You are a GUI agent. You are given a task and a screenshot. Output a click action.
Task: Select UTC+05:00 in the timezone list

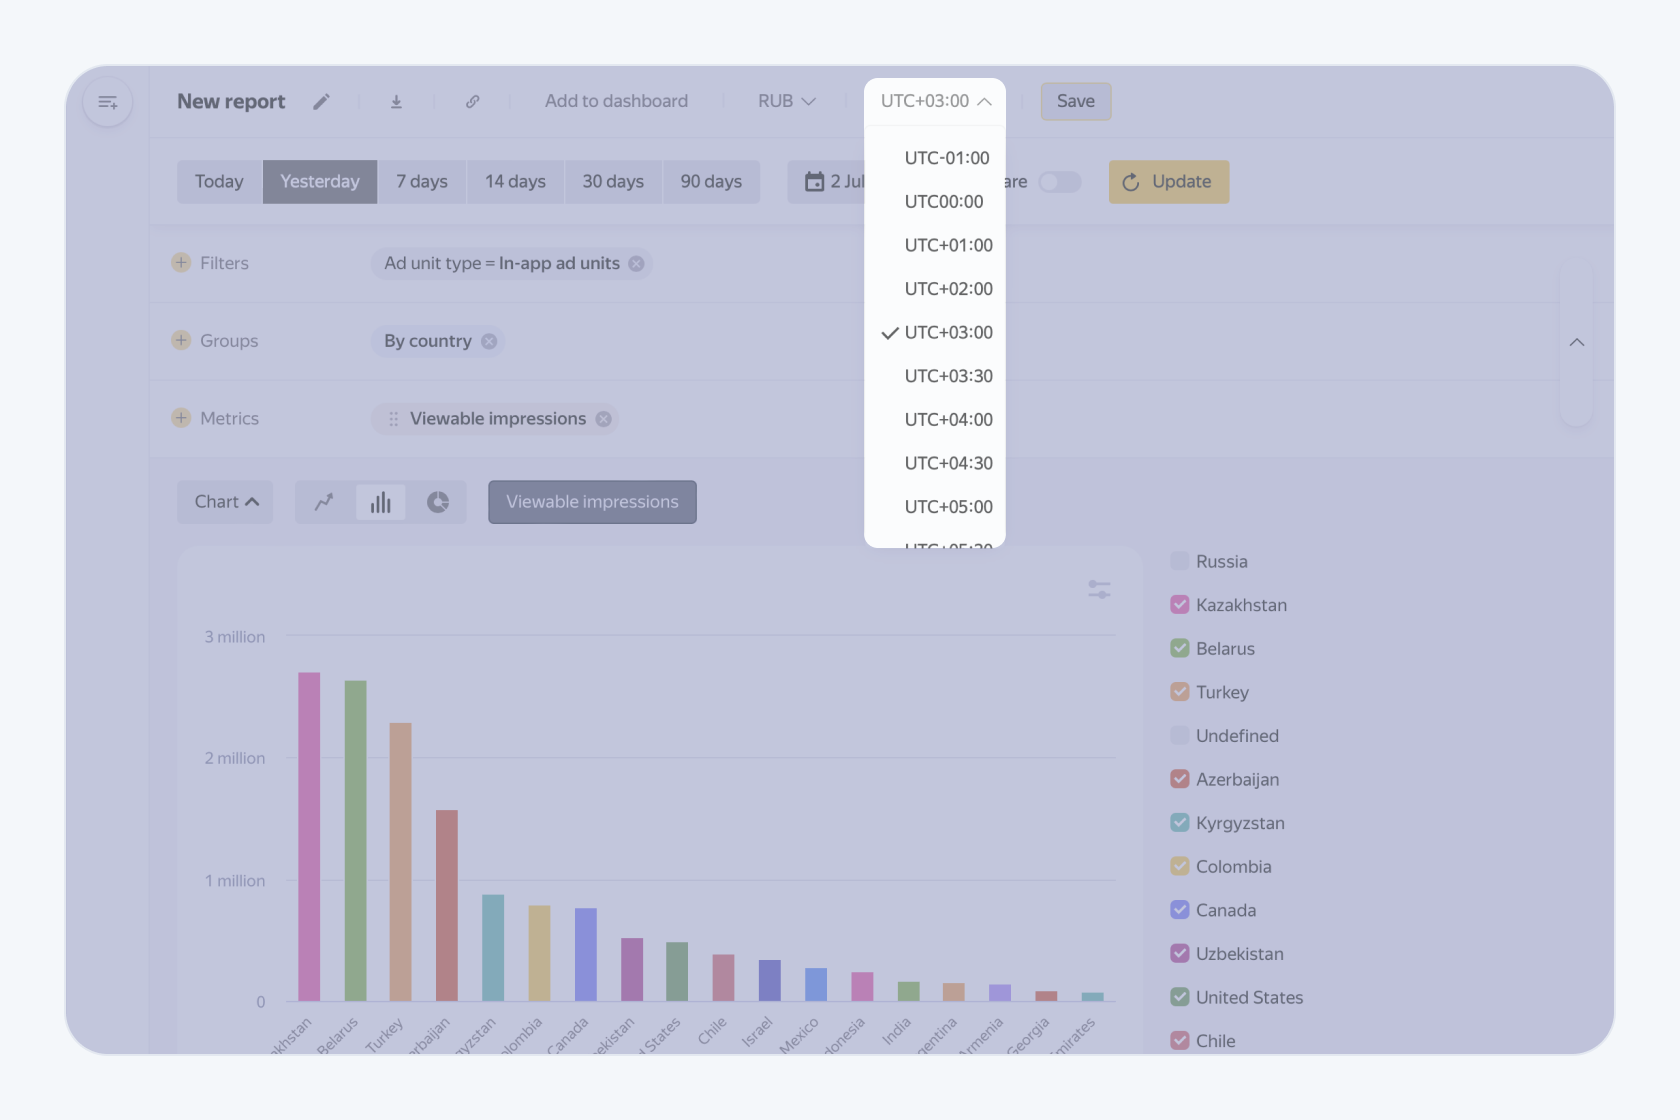pos(947,506)
